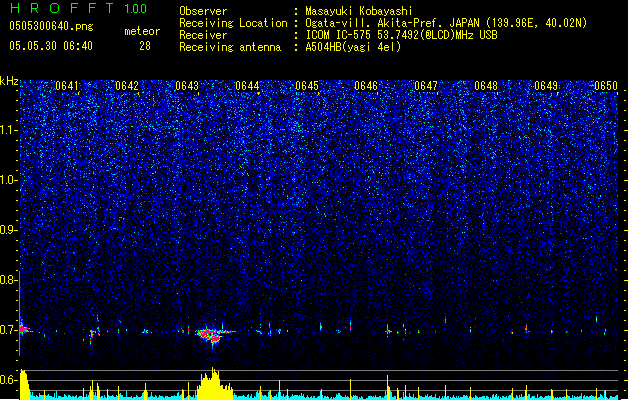629x400 pixels.
Task: Click the 0647 time marker
Action: pyautogui.click(x=426, y=86)
